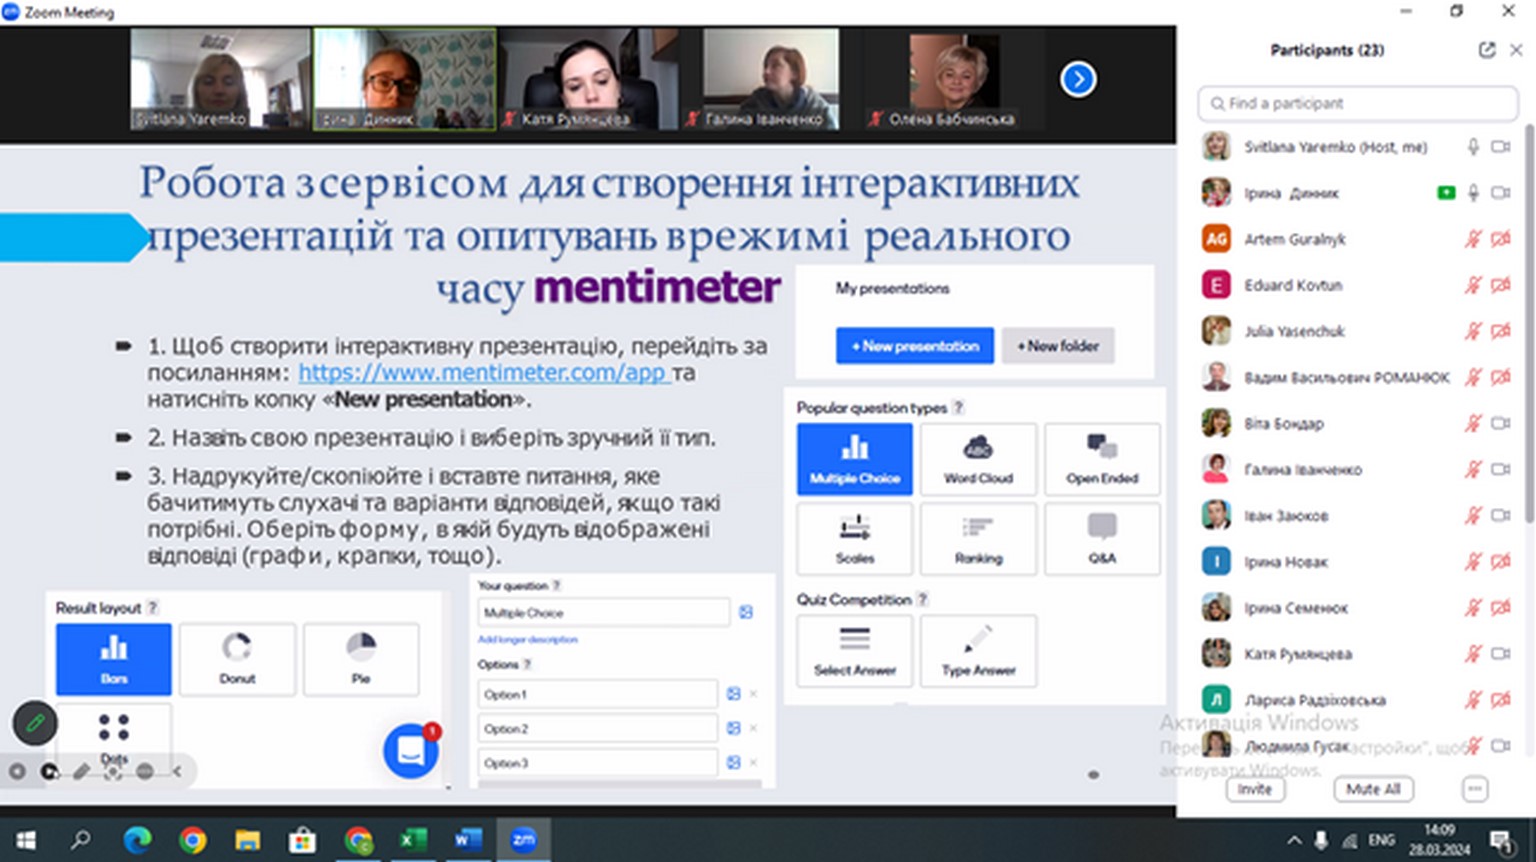Screen dimensions: 1536x862
Task: Switch input language via ENG indicator
Action: [1382, 840]
